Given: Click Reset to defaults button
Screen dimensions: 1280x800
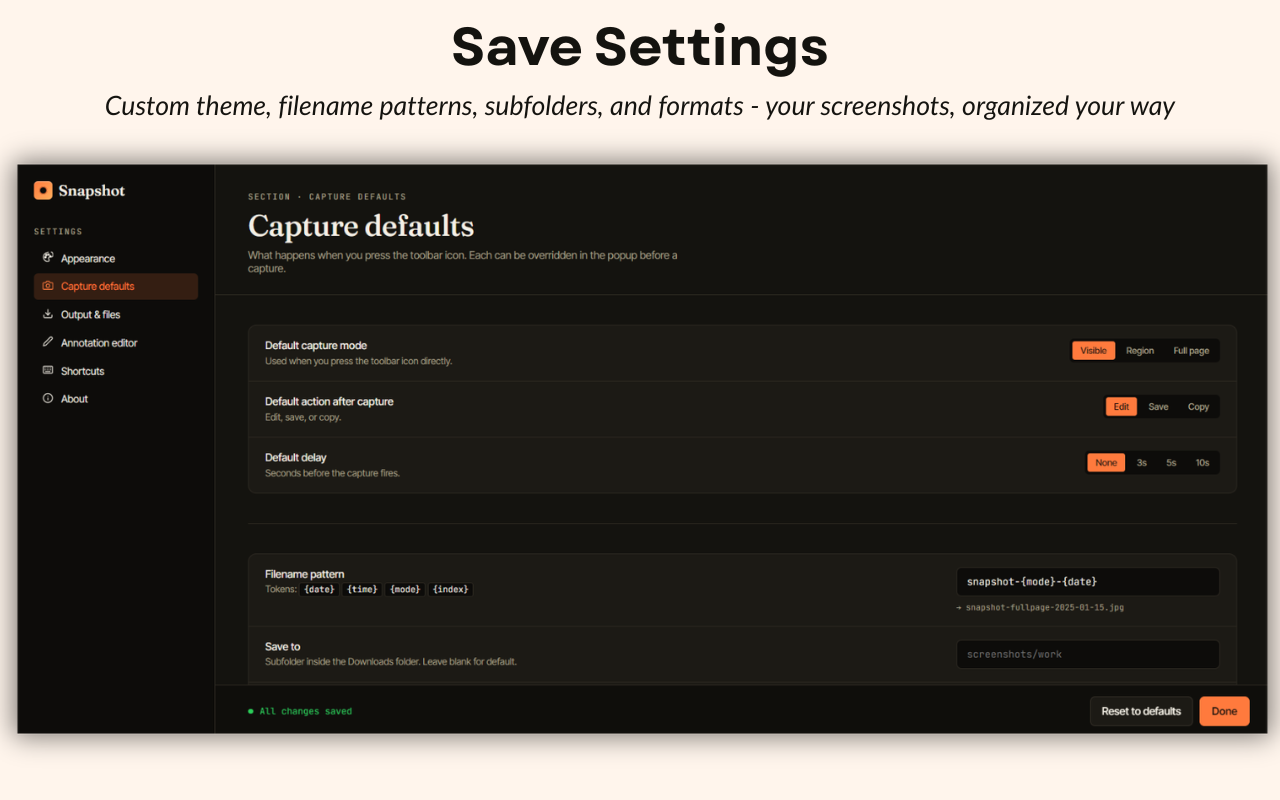Looking at the screenshot, I should (x=1141, y=711).
